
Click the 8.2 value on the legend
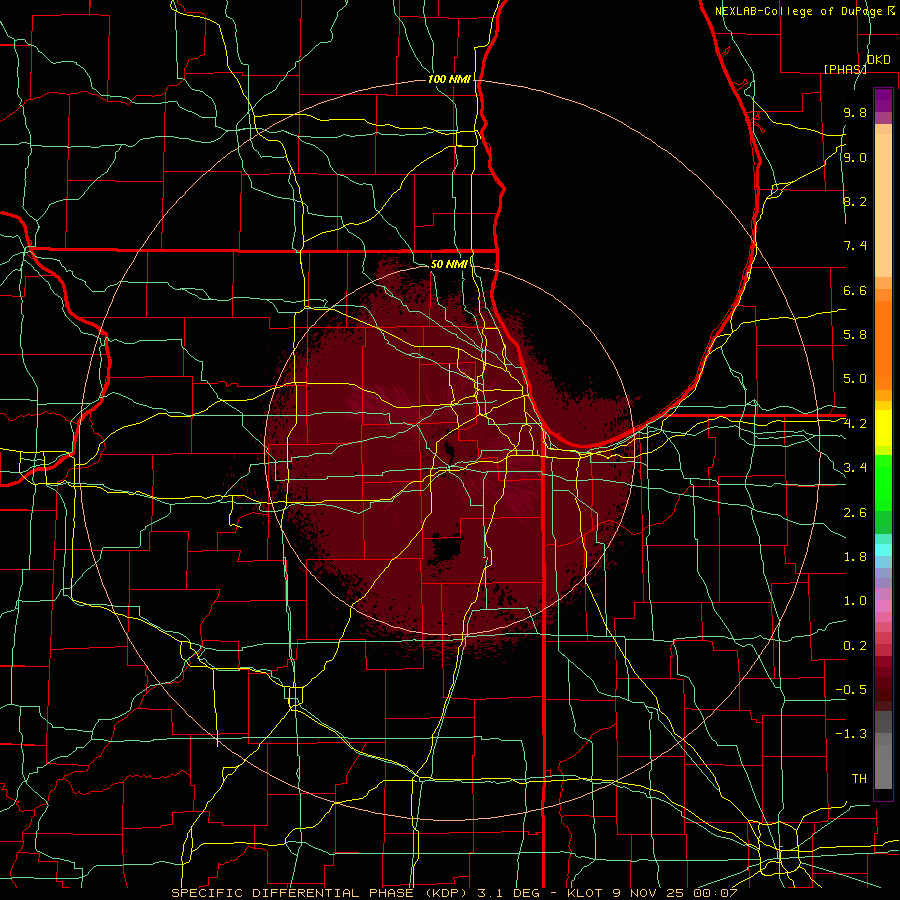(x=855, y=201)
